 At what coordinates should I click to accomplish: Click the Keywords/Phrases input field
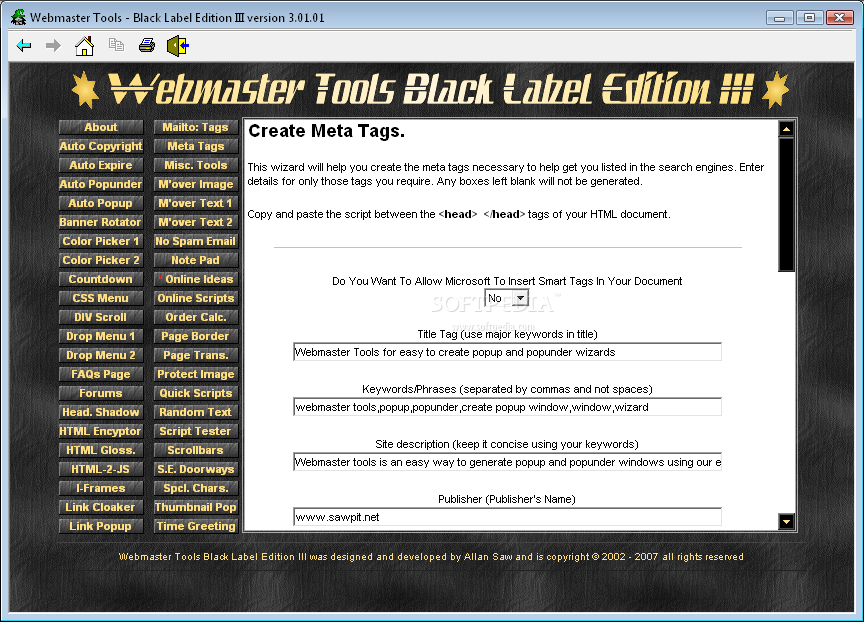pyautogui.click(x=507, y=407)
